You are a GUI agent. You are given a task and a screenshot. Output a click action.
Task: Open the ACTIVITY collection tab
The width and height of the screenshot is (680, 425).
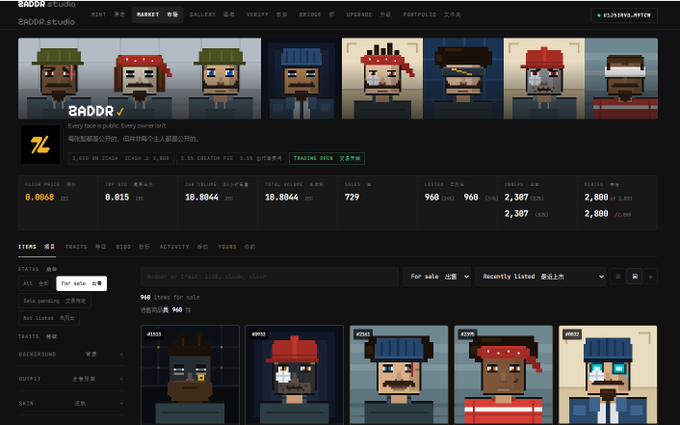[184, 247]
